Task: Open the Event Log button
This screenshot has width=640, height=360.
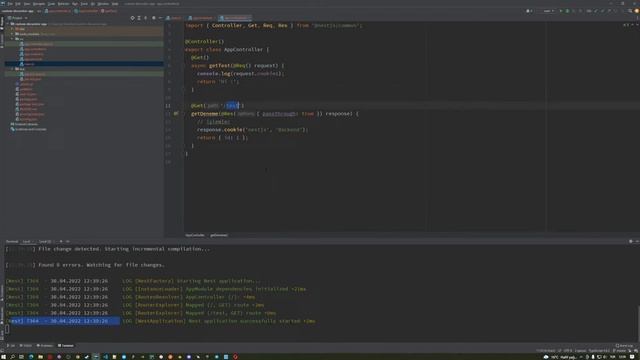Action: point(624,346)
